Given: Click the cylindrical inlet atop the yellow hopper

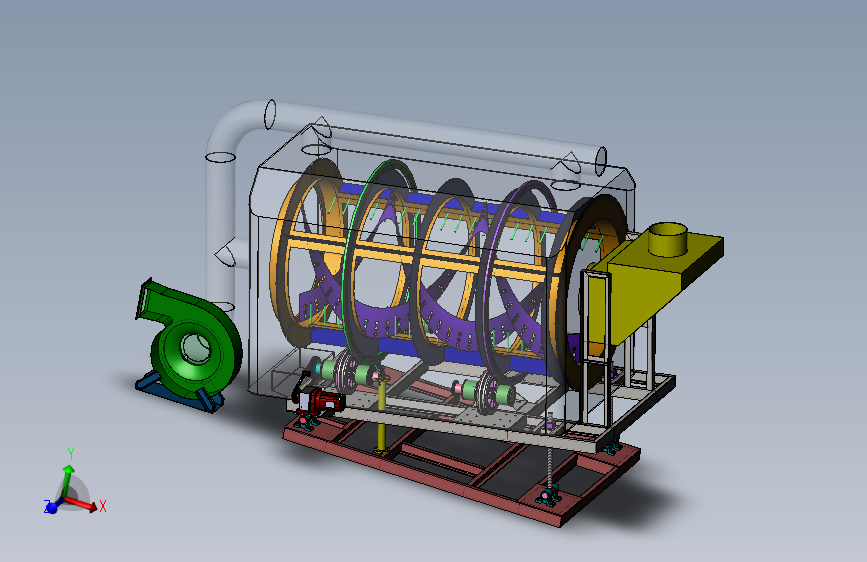Looking at the screenshot, I should (667, 239).
